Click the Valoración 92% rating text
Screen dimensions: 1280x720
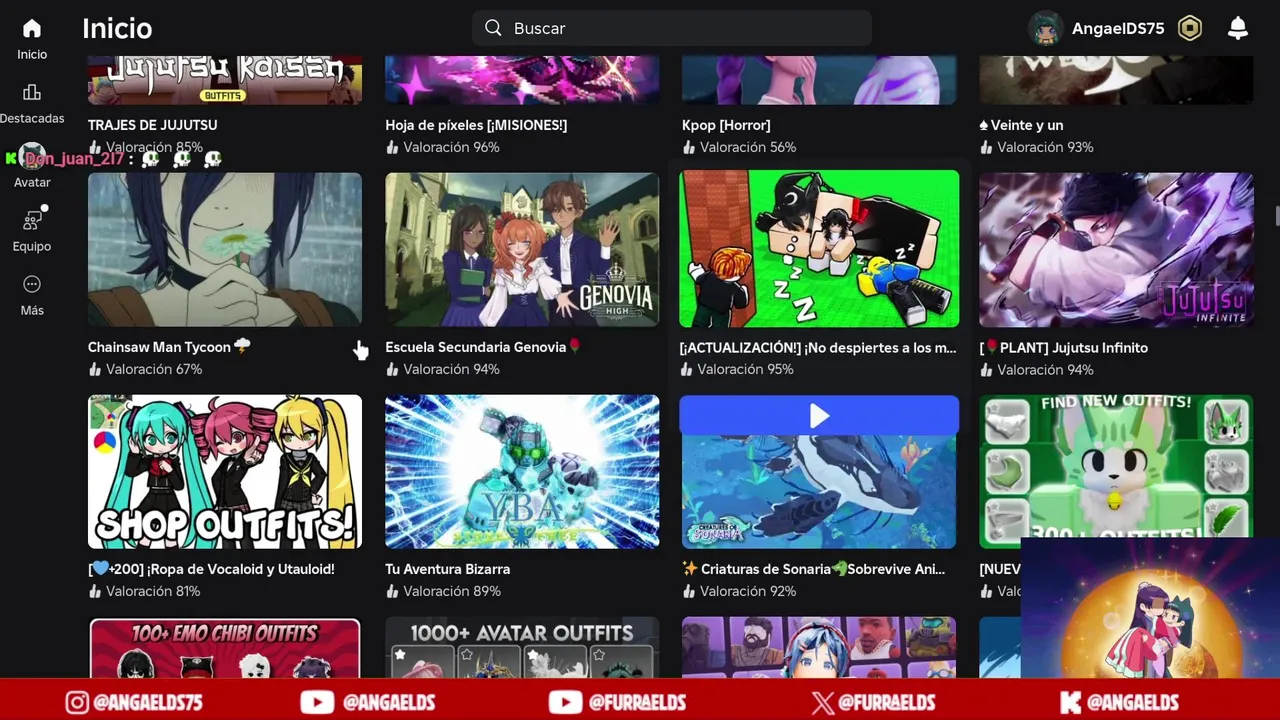(x=748, y=591)
